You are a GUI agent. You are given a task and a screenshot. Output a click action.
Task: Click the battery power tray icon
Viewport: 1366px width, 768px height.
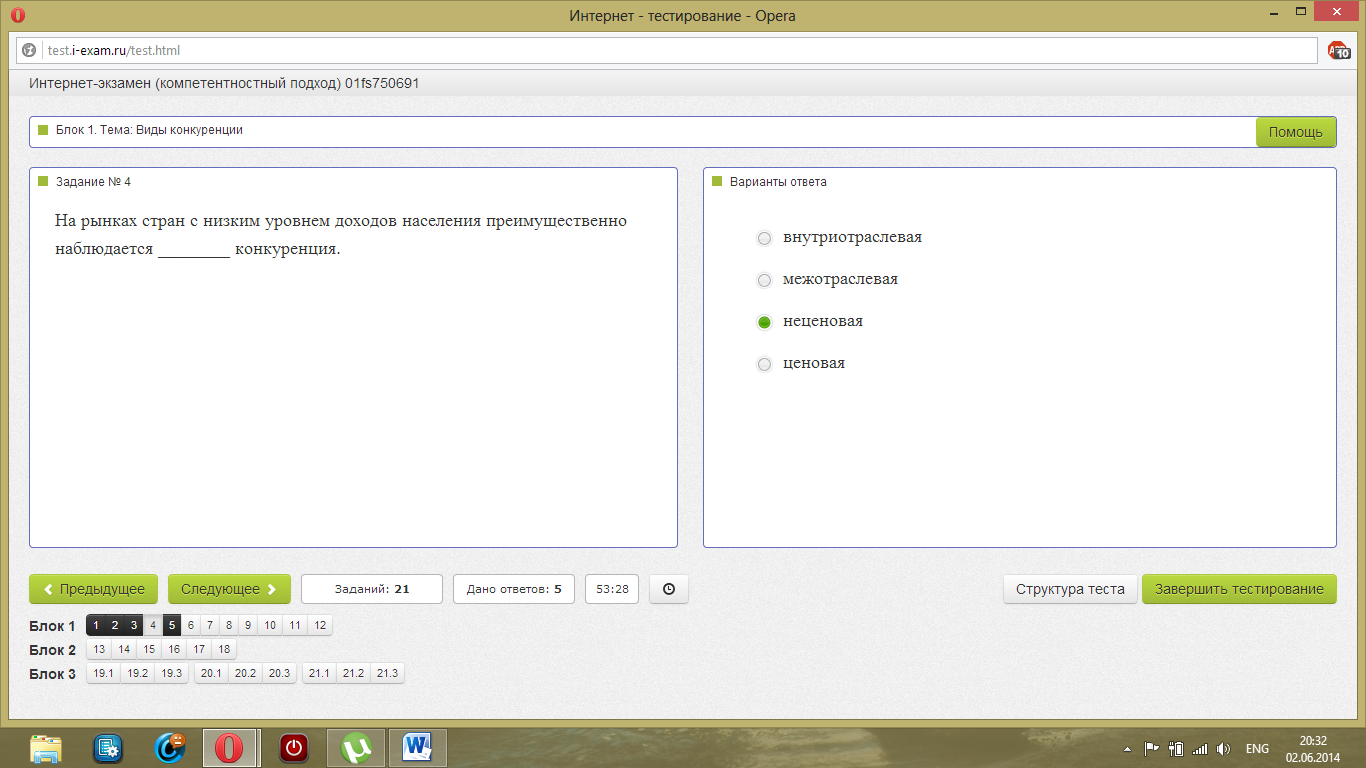tap(1176, 748)
